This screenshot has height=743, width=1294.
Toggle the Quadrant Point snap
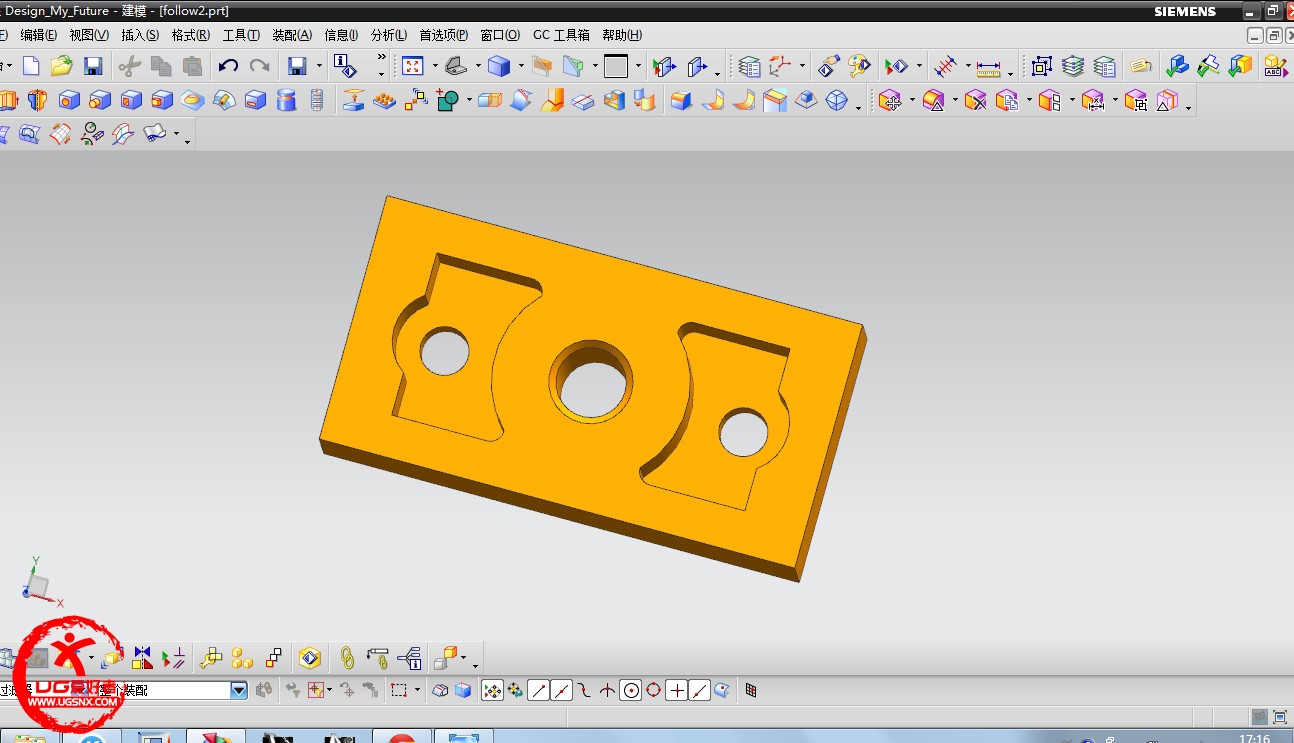(x=653, y=690)
